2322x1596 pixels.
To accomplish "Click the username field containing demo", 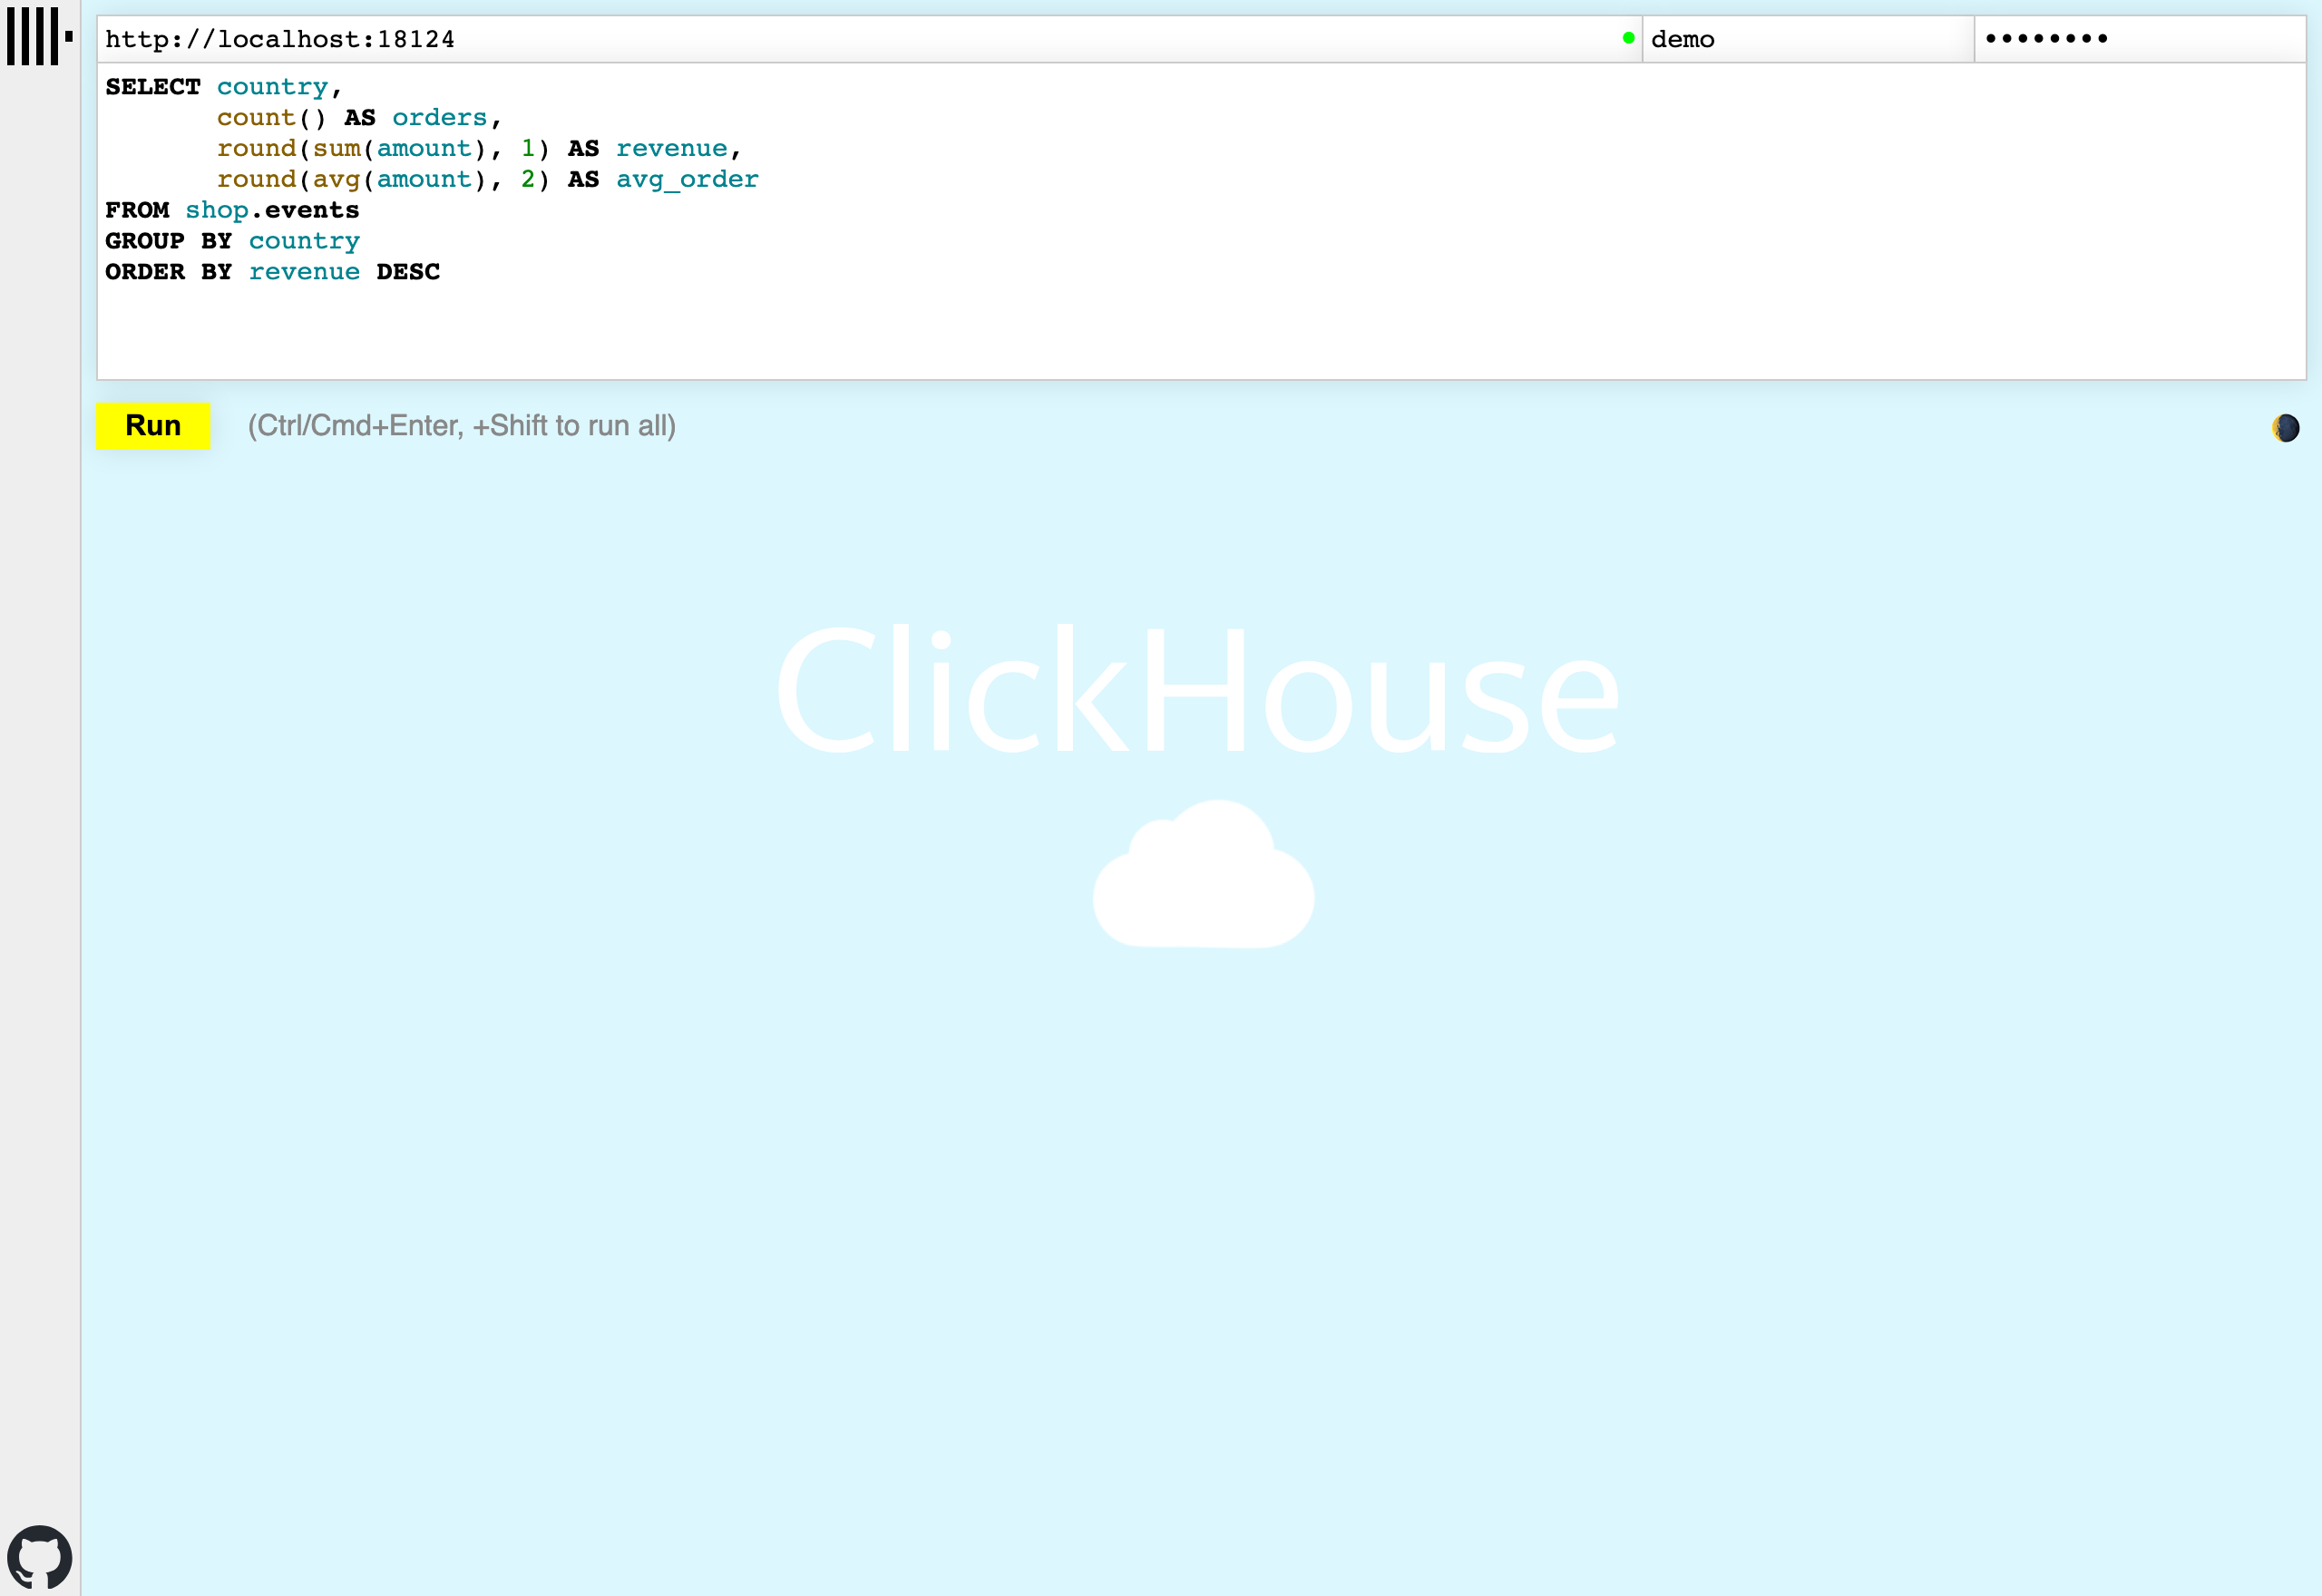I will [1808, 39].
